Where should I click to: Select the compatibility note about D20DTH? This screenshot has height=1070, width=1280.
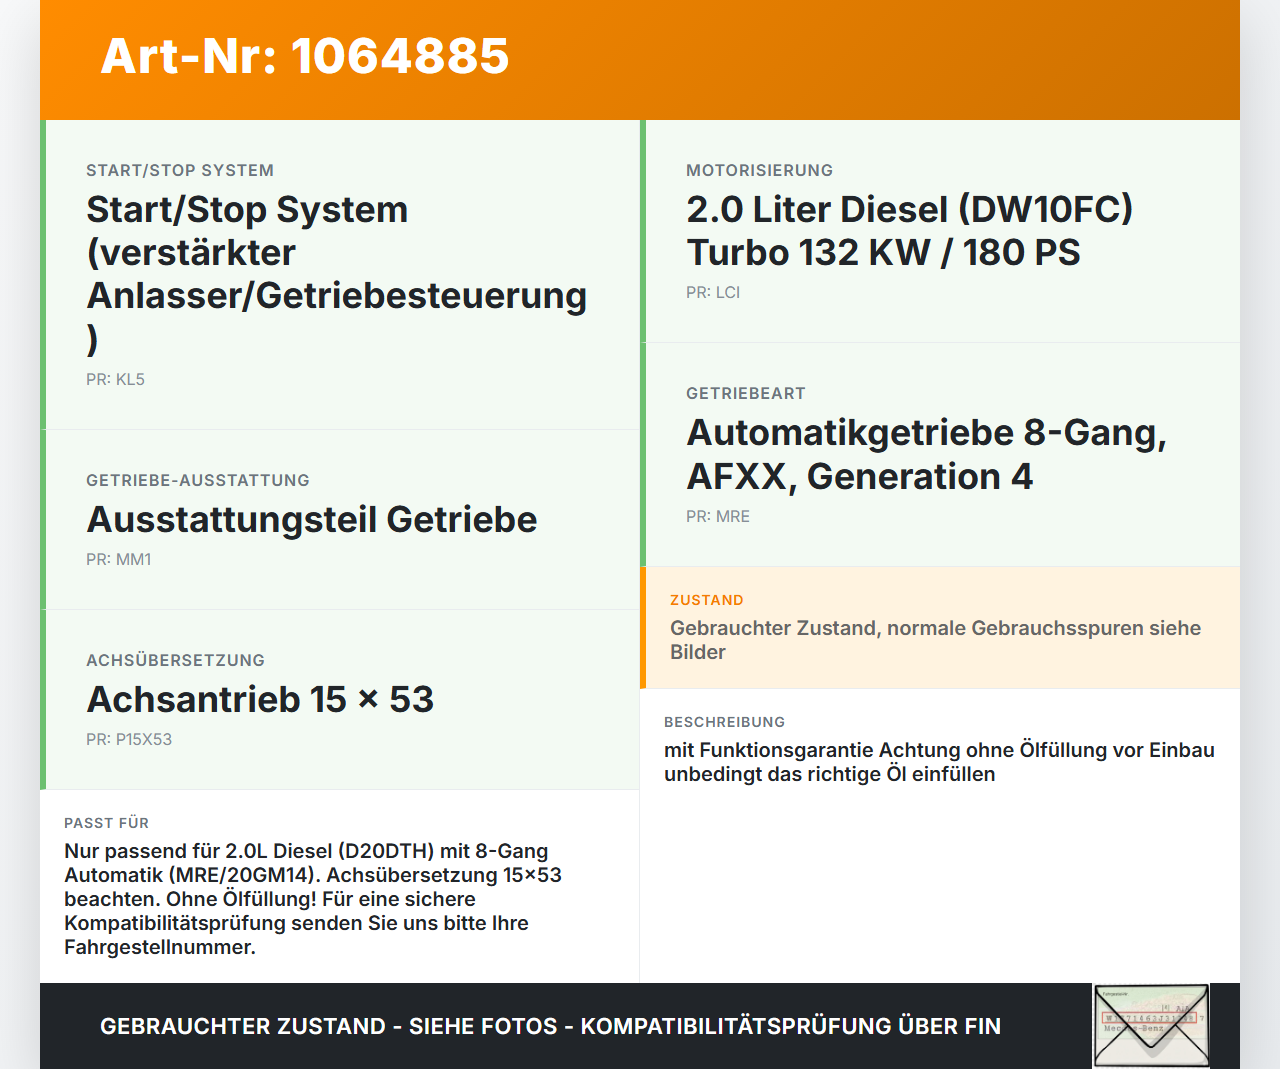(313, 899)
